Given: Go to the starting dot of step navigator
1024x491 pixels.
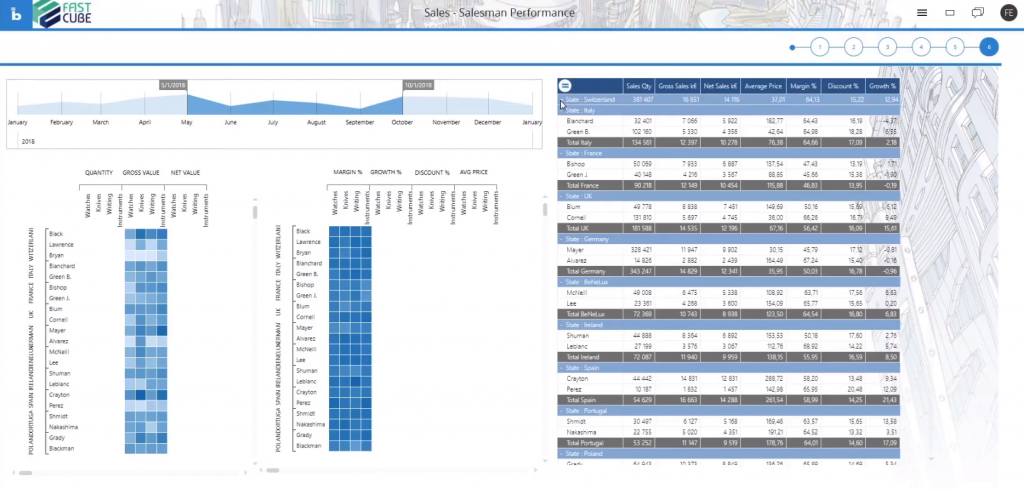Looking at the screenshot, I should click(792, 47).
